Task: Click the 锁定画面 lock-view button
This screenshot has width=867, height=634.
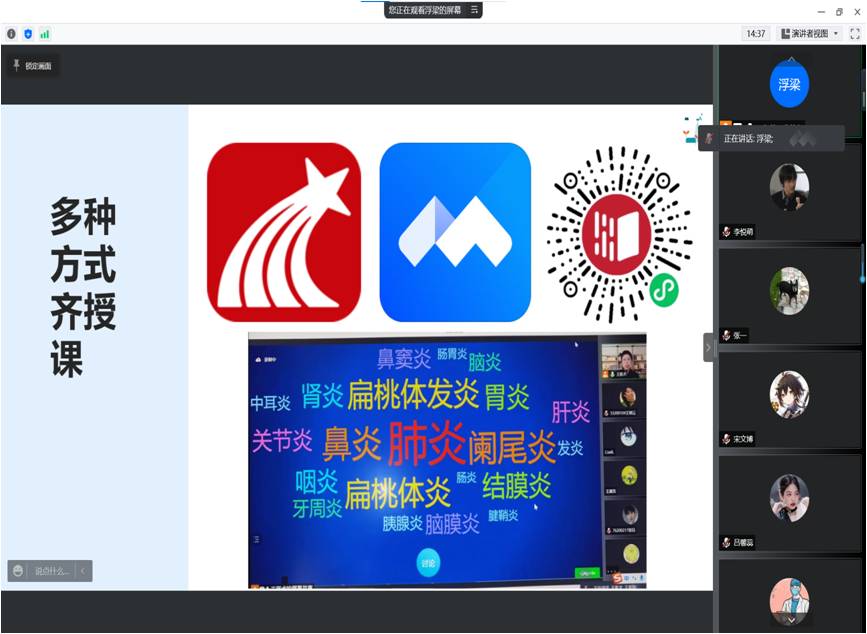Action: [33, 66]
